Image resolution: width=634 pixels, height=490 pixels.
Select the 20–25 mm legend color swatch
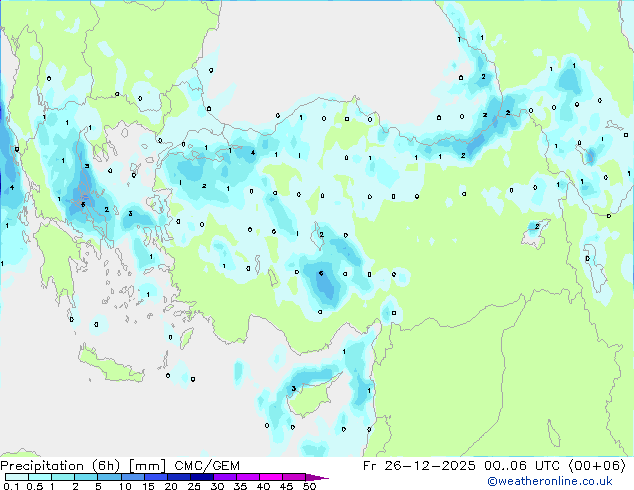coord(179,477)
